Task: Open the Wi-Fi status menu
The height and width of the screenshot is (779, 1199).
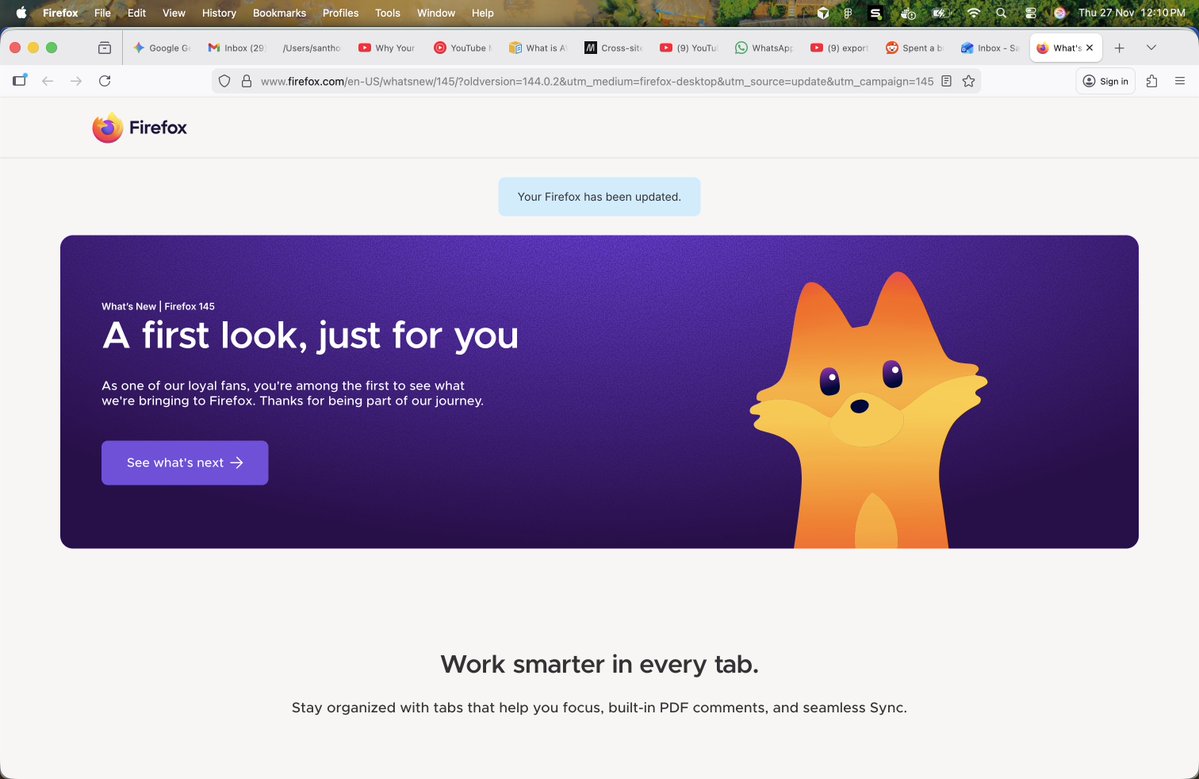Action: coord(973,13)
